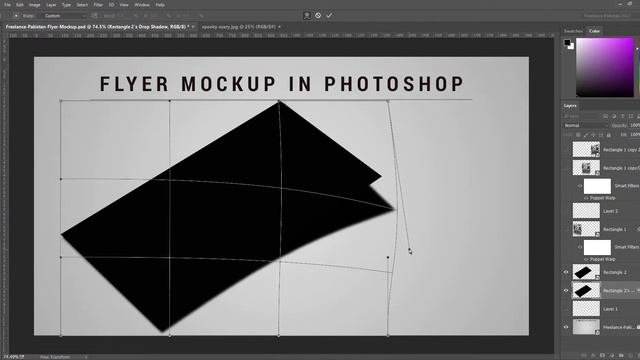Open the Select menu
This screenshot has height=360, width=640.
82,5
